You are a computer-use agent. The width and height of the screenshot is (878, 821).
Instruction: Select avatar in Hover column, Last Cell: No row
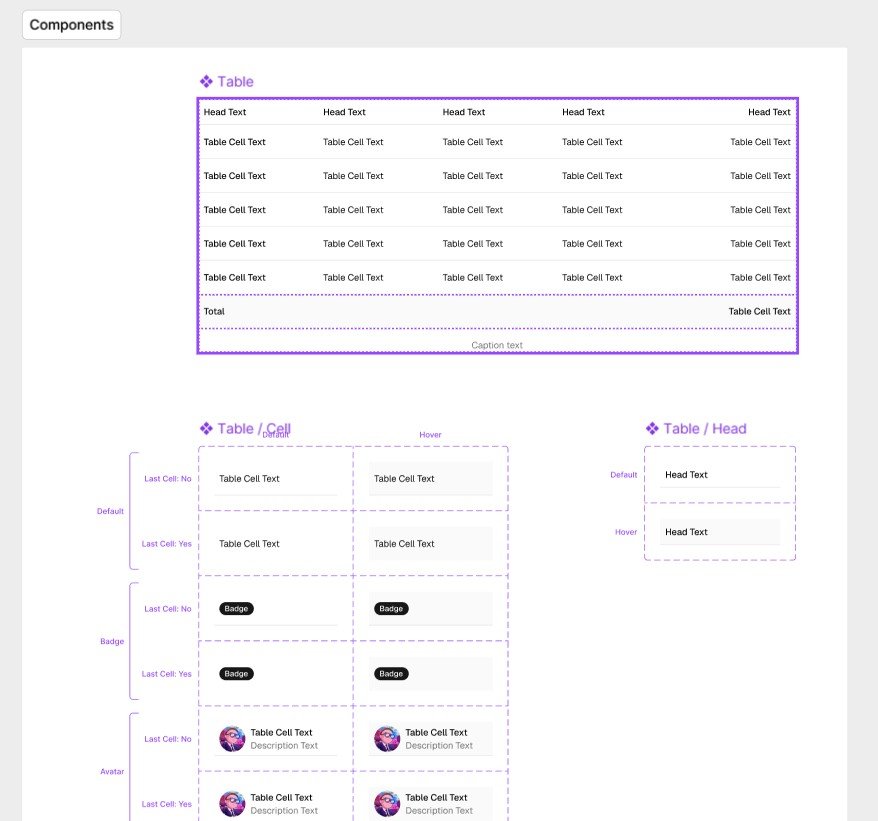click(x=387, y=739)
